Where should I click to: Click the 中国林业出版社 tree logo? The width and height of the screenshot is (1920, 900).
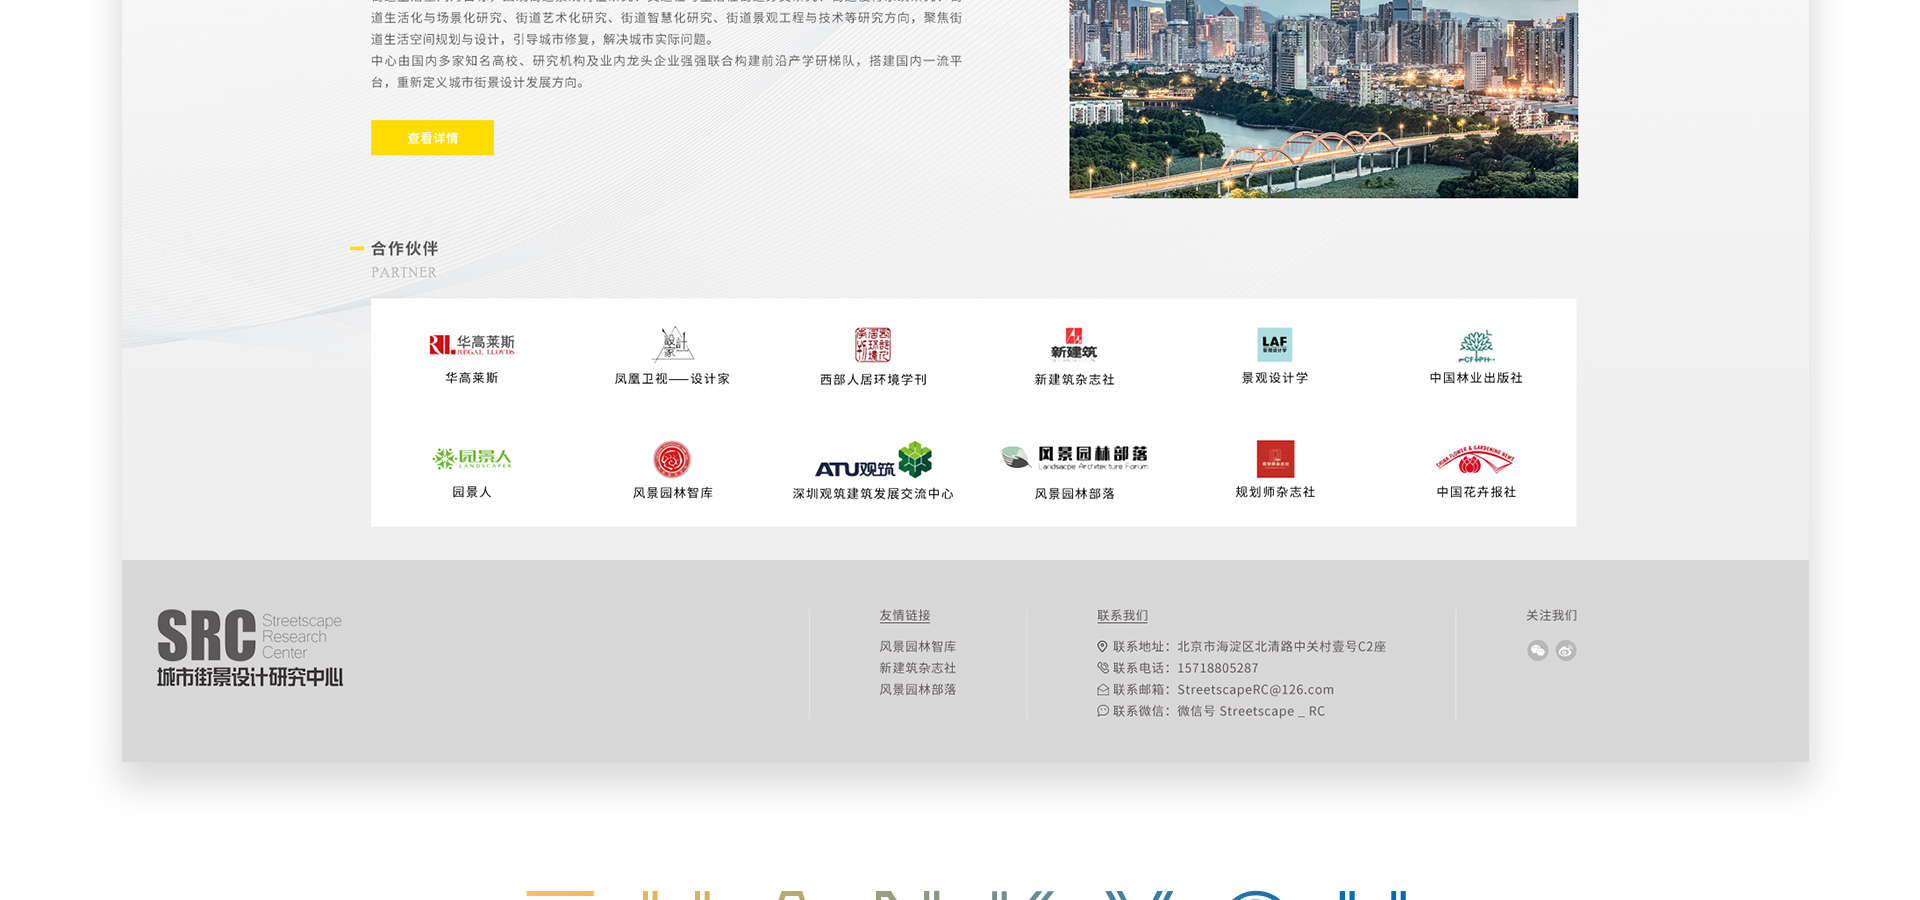coord(1476,346)
